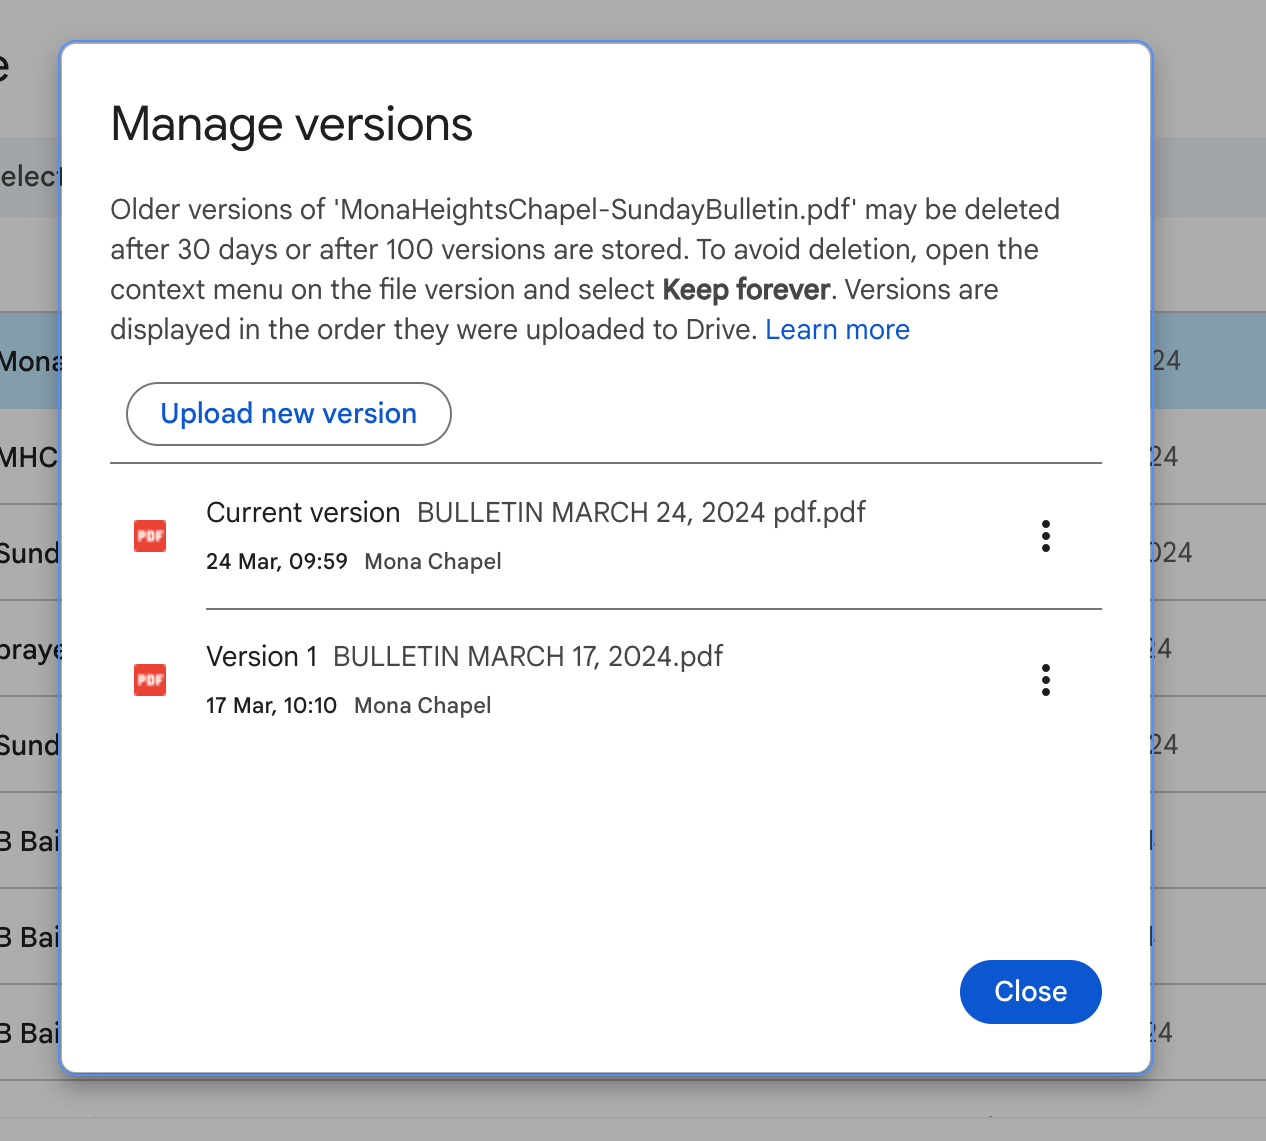The image size is (1266, 1141).
Task: Select filename BULLETIN MARCH 17, 2024.pdf
Action: (528, 656)
